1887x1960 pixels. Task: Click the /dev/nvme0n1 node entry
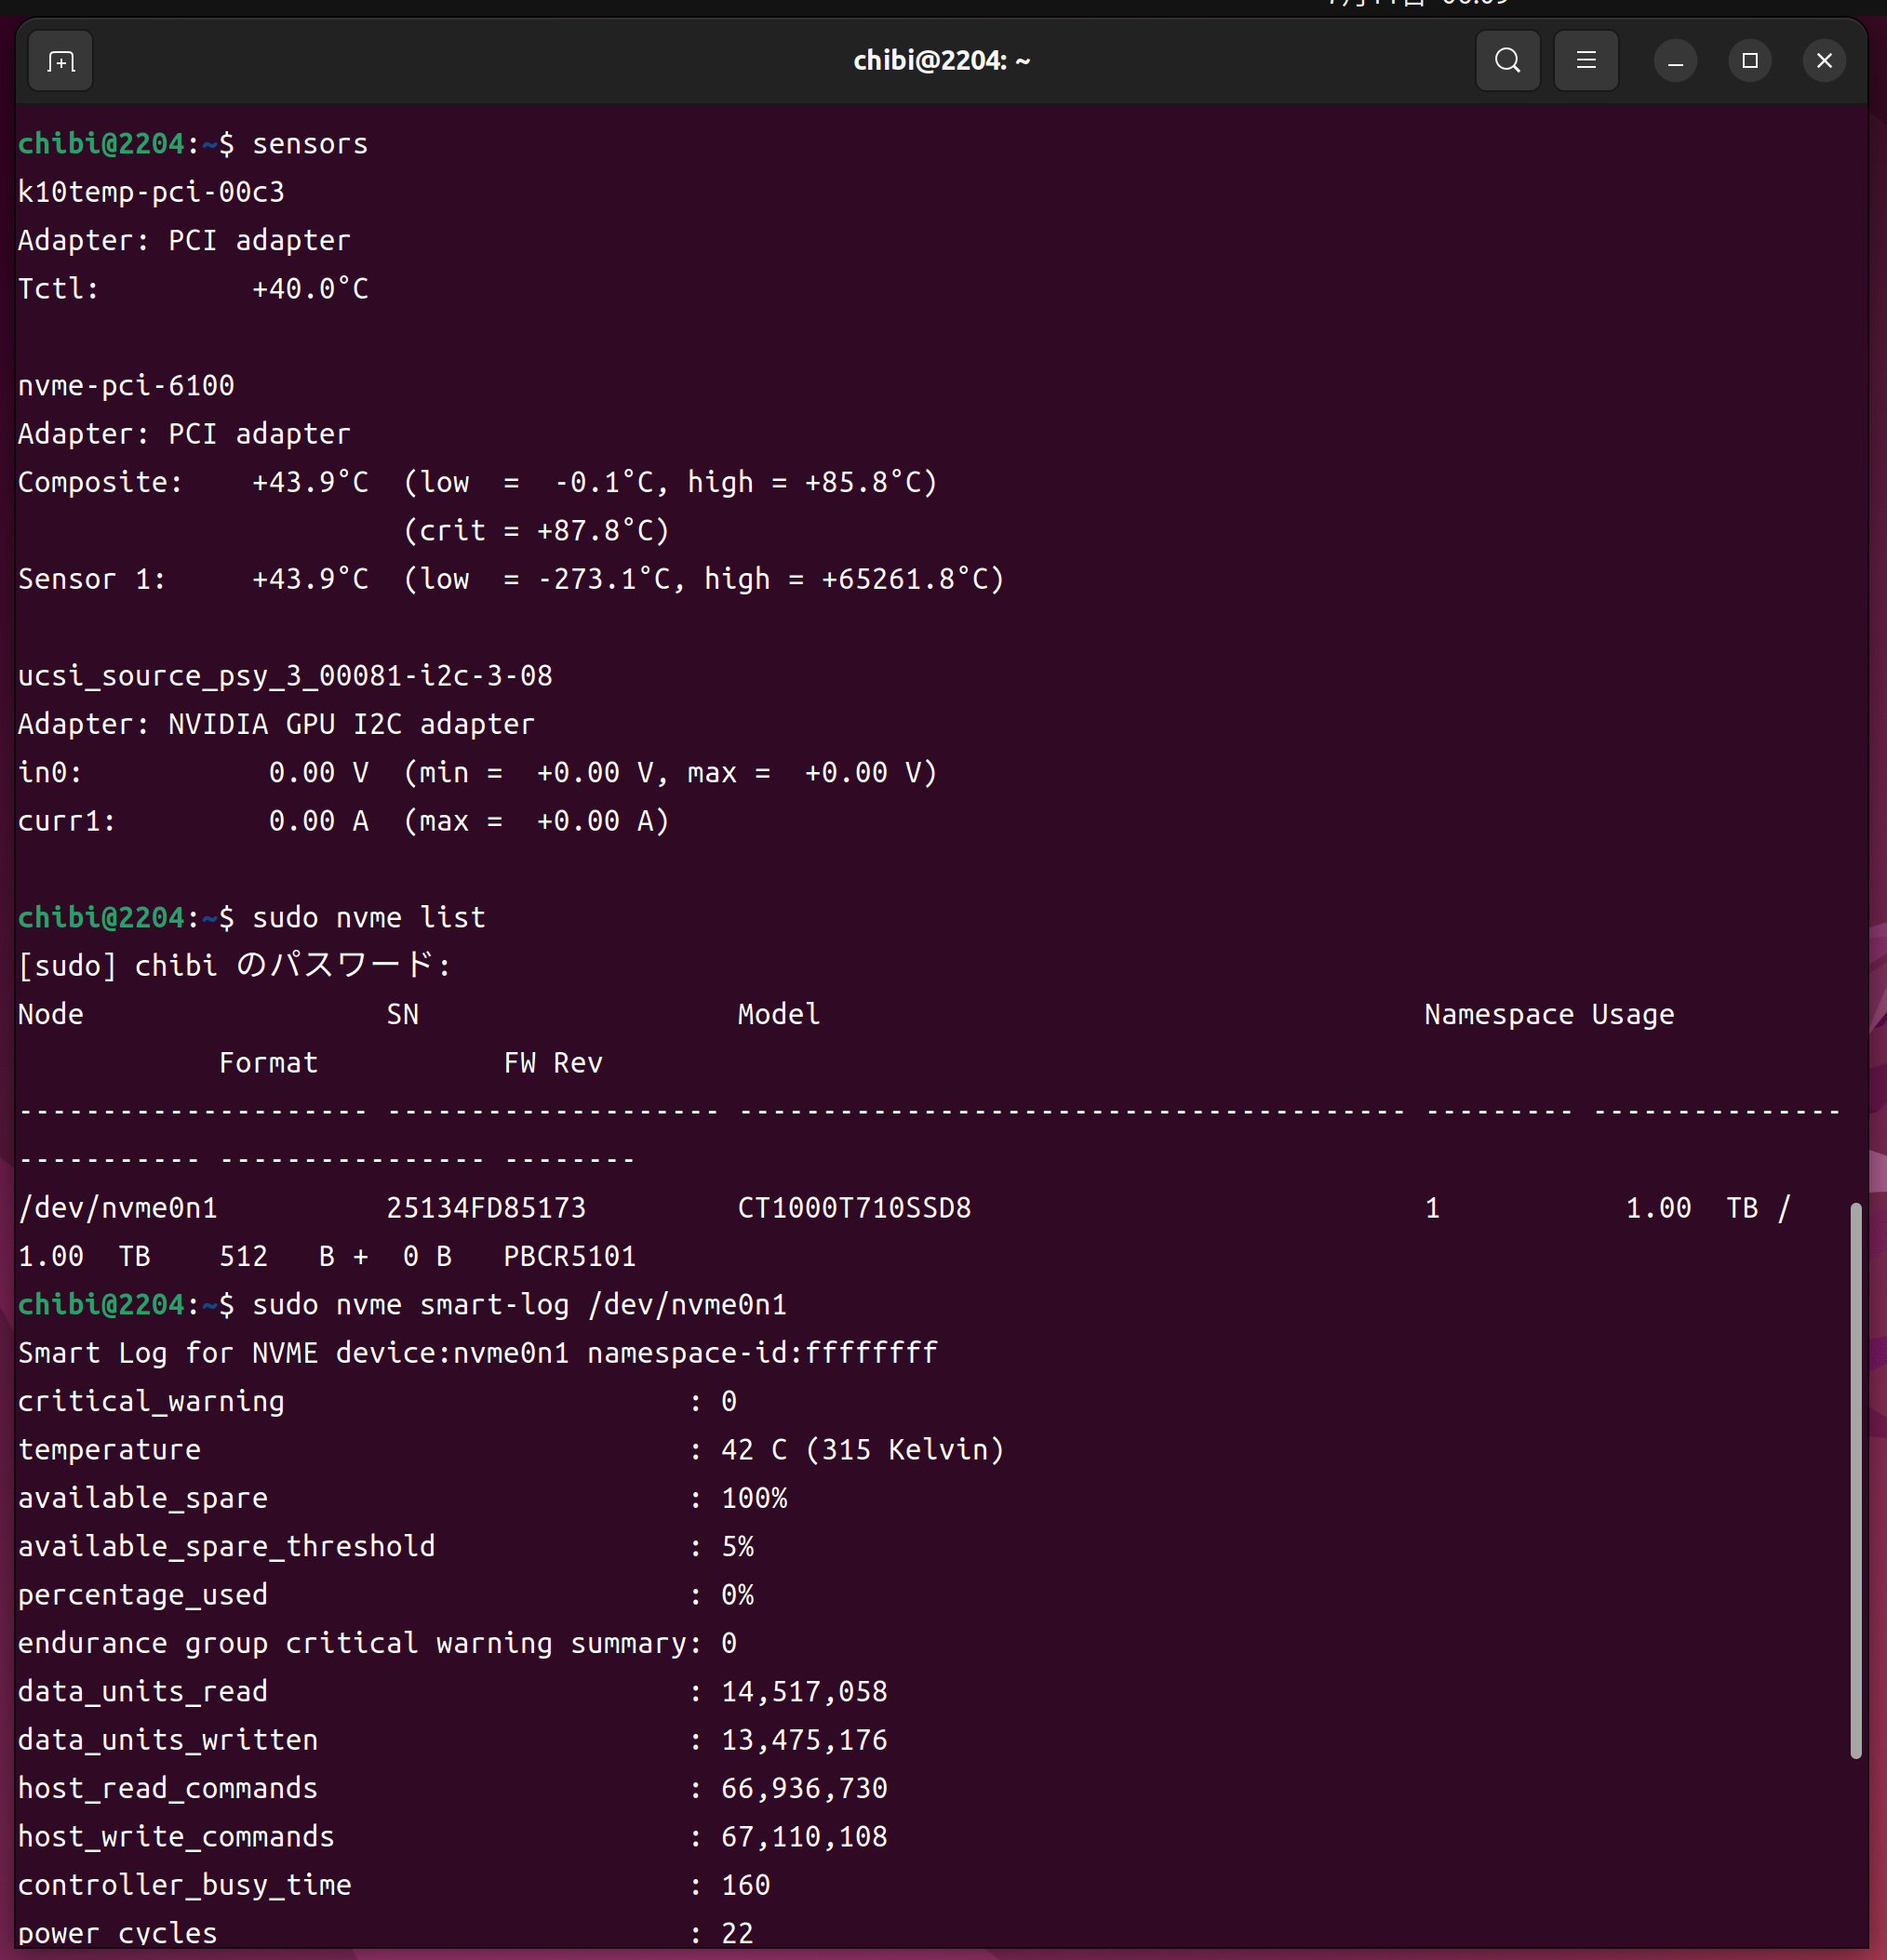pos(118,1208)
